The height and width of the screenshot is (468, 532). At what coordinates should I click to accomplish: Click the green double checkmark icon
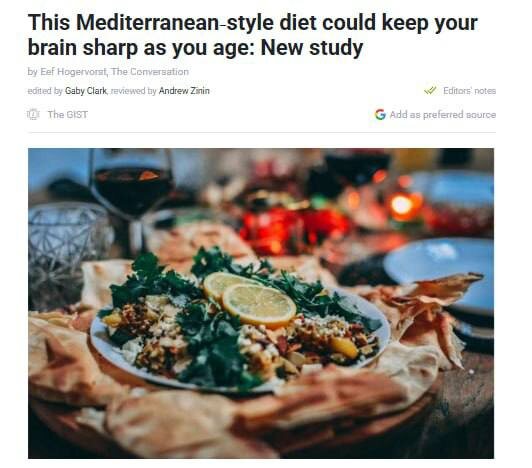pyautogui.click(x=430, y=91)
